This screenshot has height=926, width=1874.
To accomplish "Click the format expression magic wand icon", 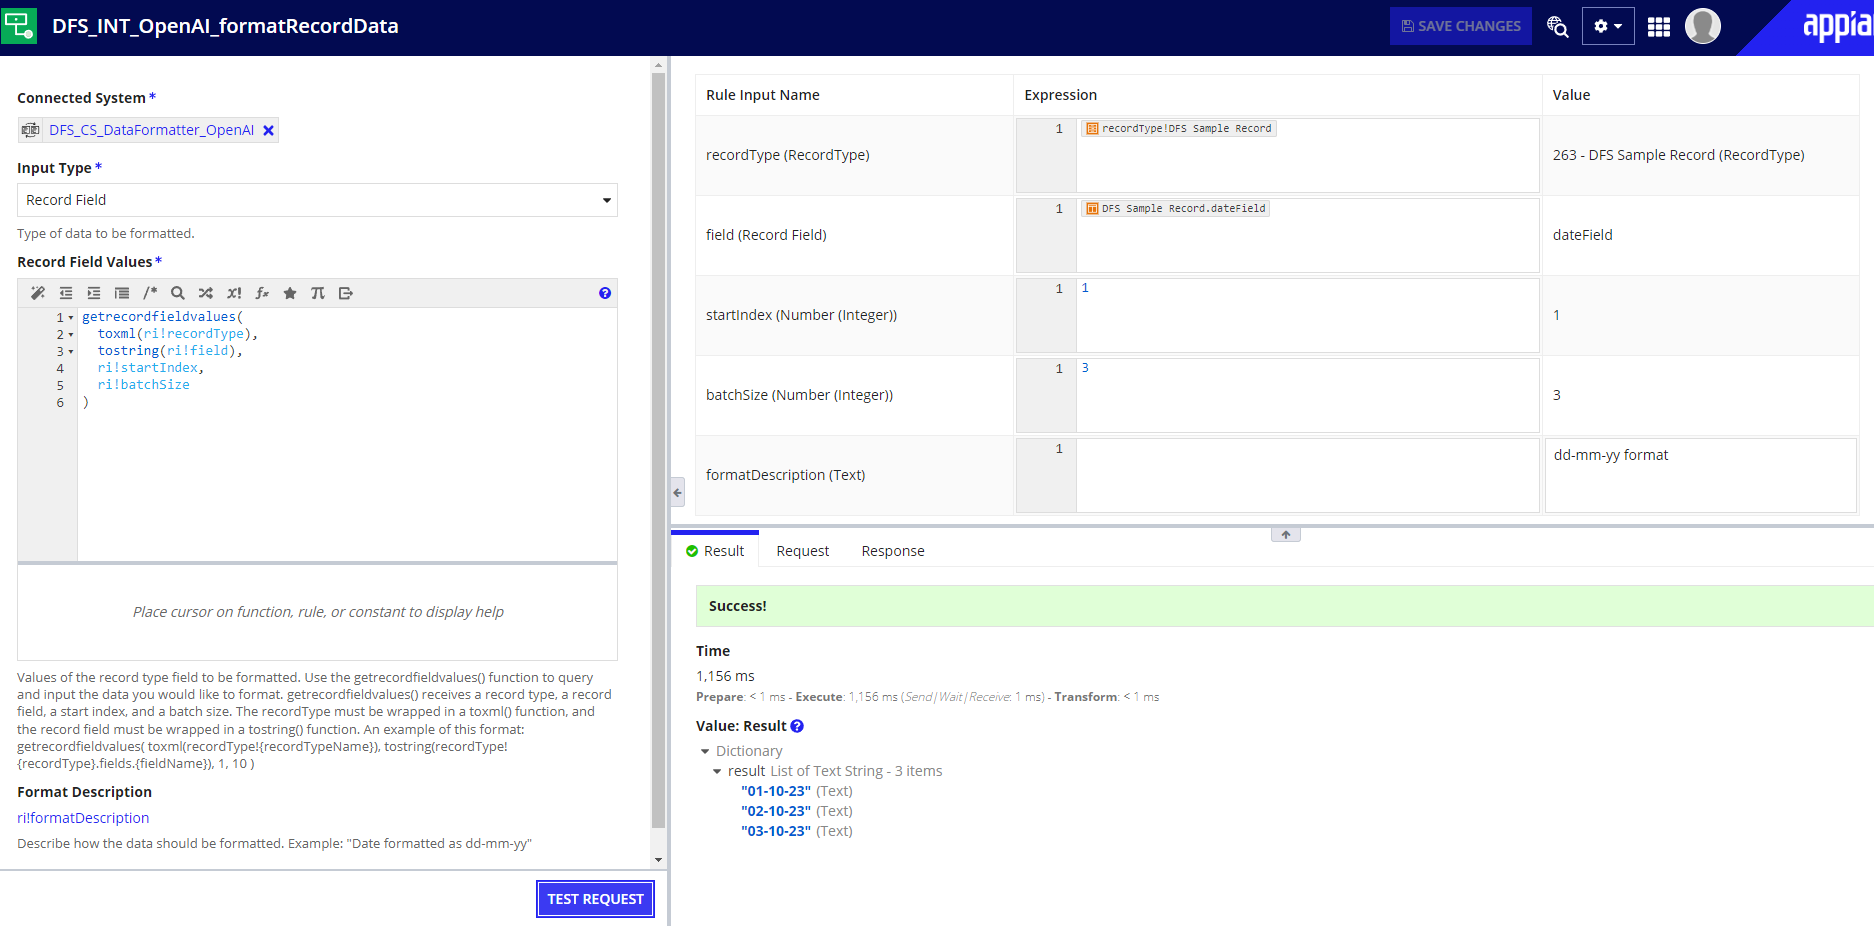I will [38, 293].
